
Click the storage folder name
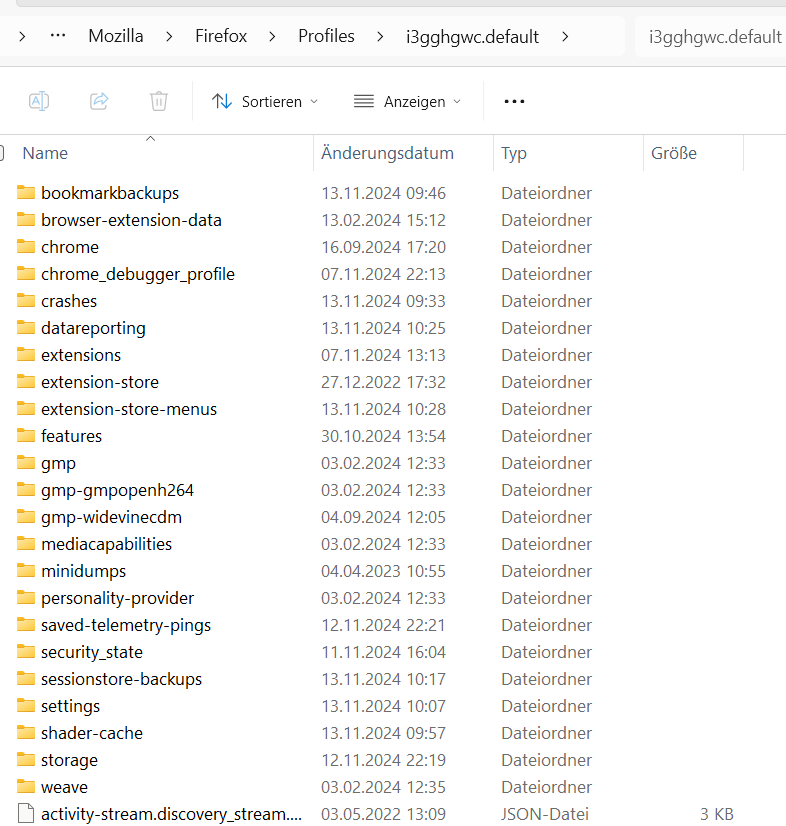pyautogui.click(x=69, y=760)
